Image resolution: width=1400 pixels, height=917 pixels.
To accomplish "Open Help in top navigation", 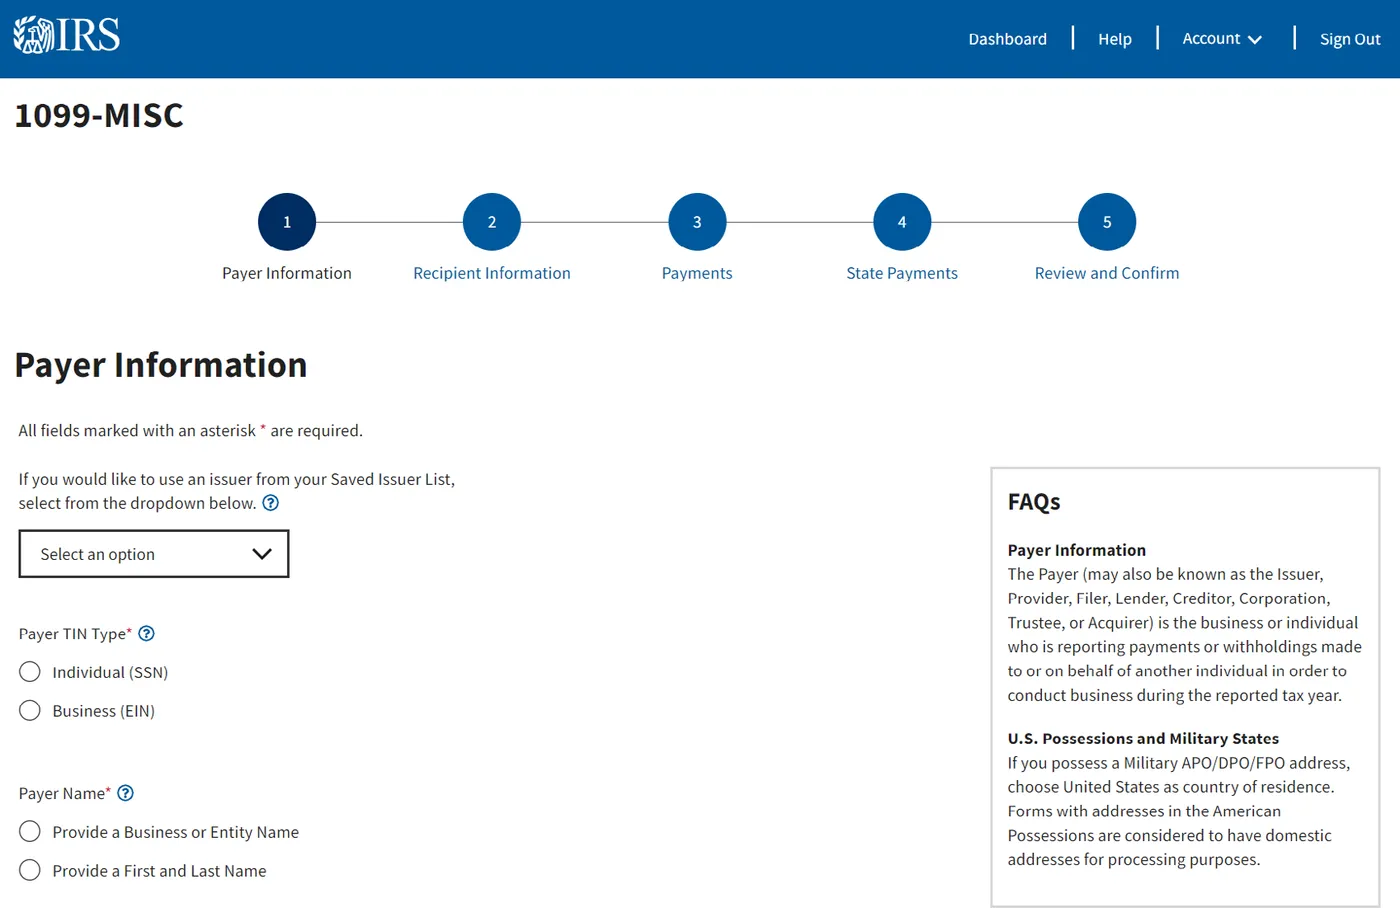I will (1115, 39).
